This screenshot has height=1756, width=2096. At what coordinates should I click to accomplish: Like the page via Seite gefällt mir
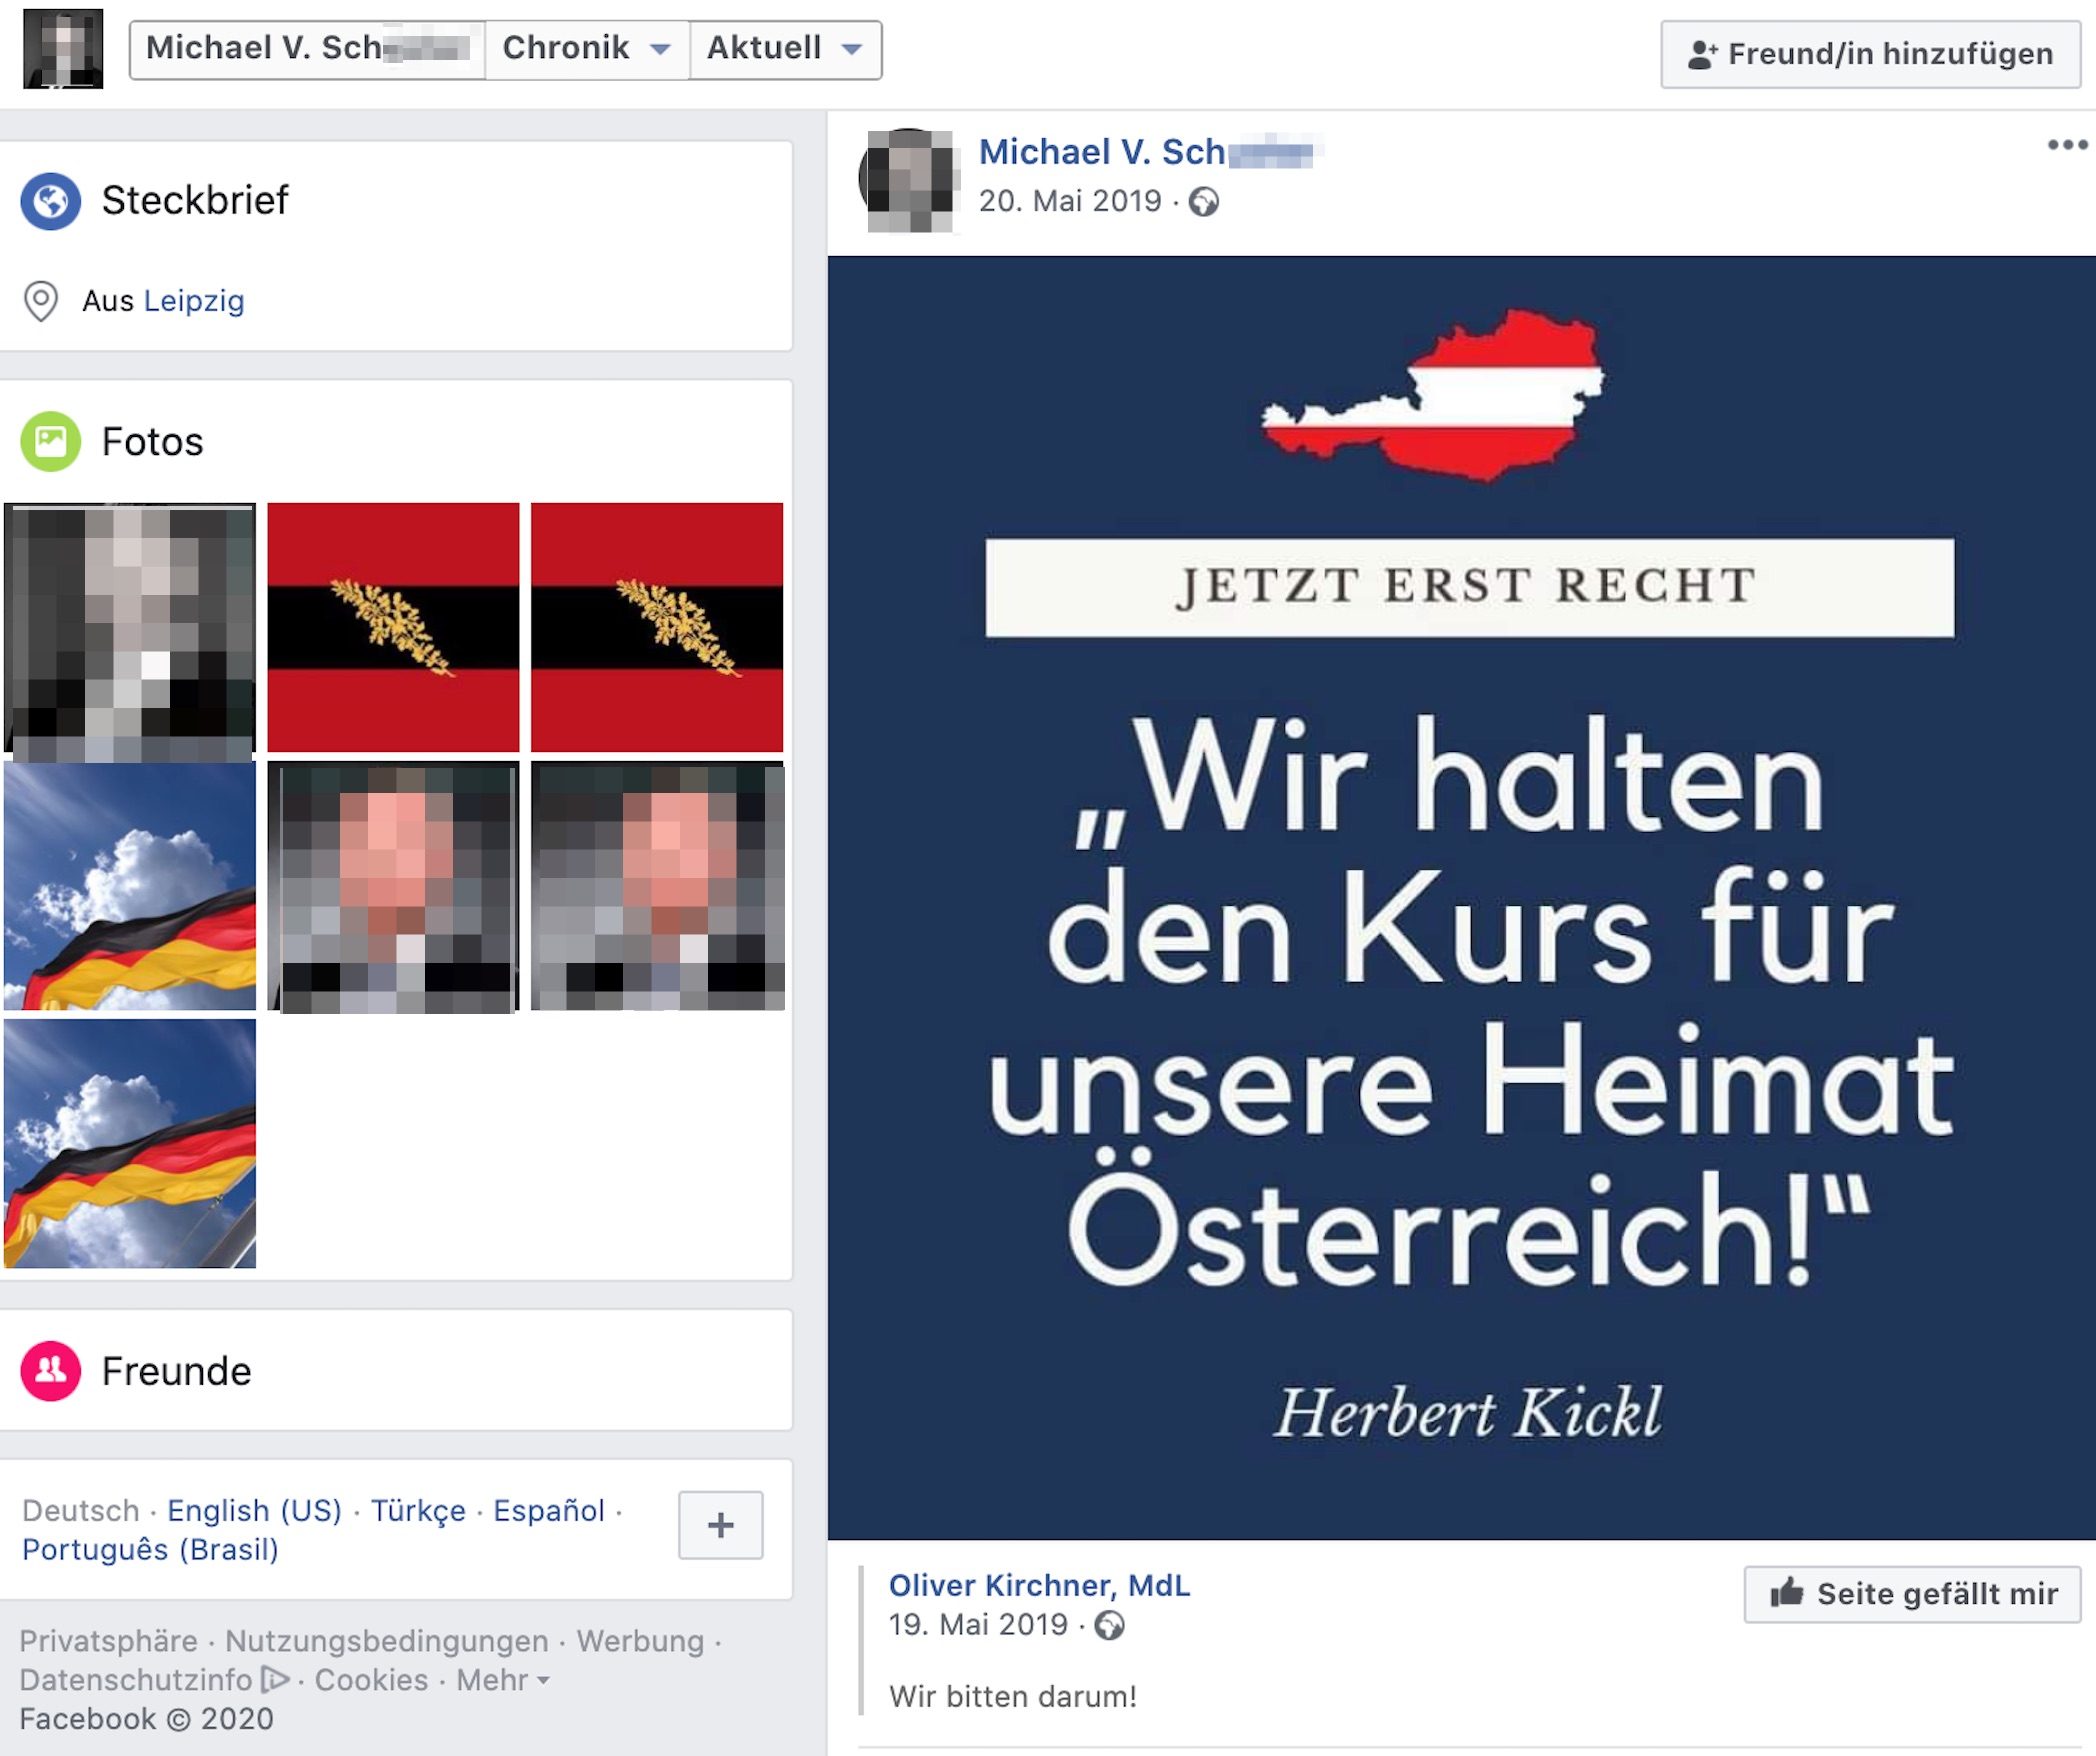tap(1912, 1593)
